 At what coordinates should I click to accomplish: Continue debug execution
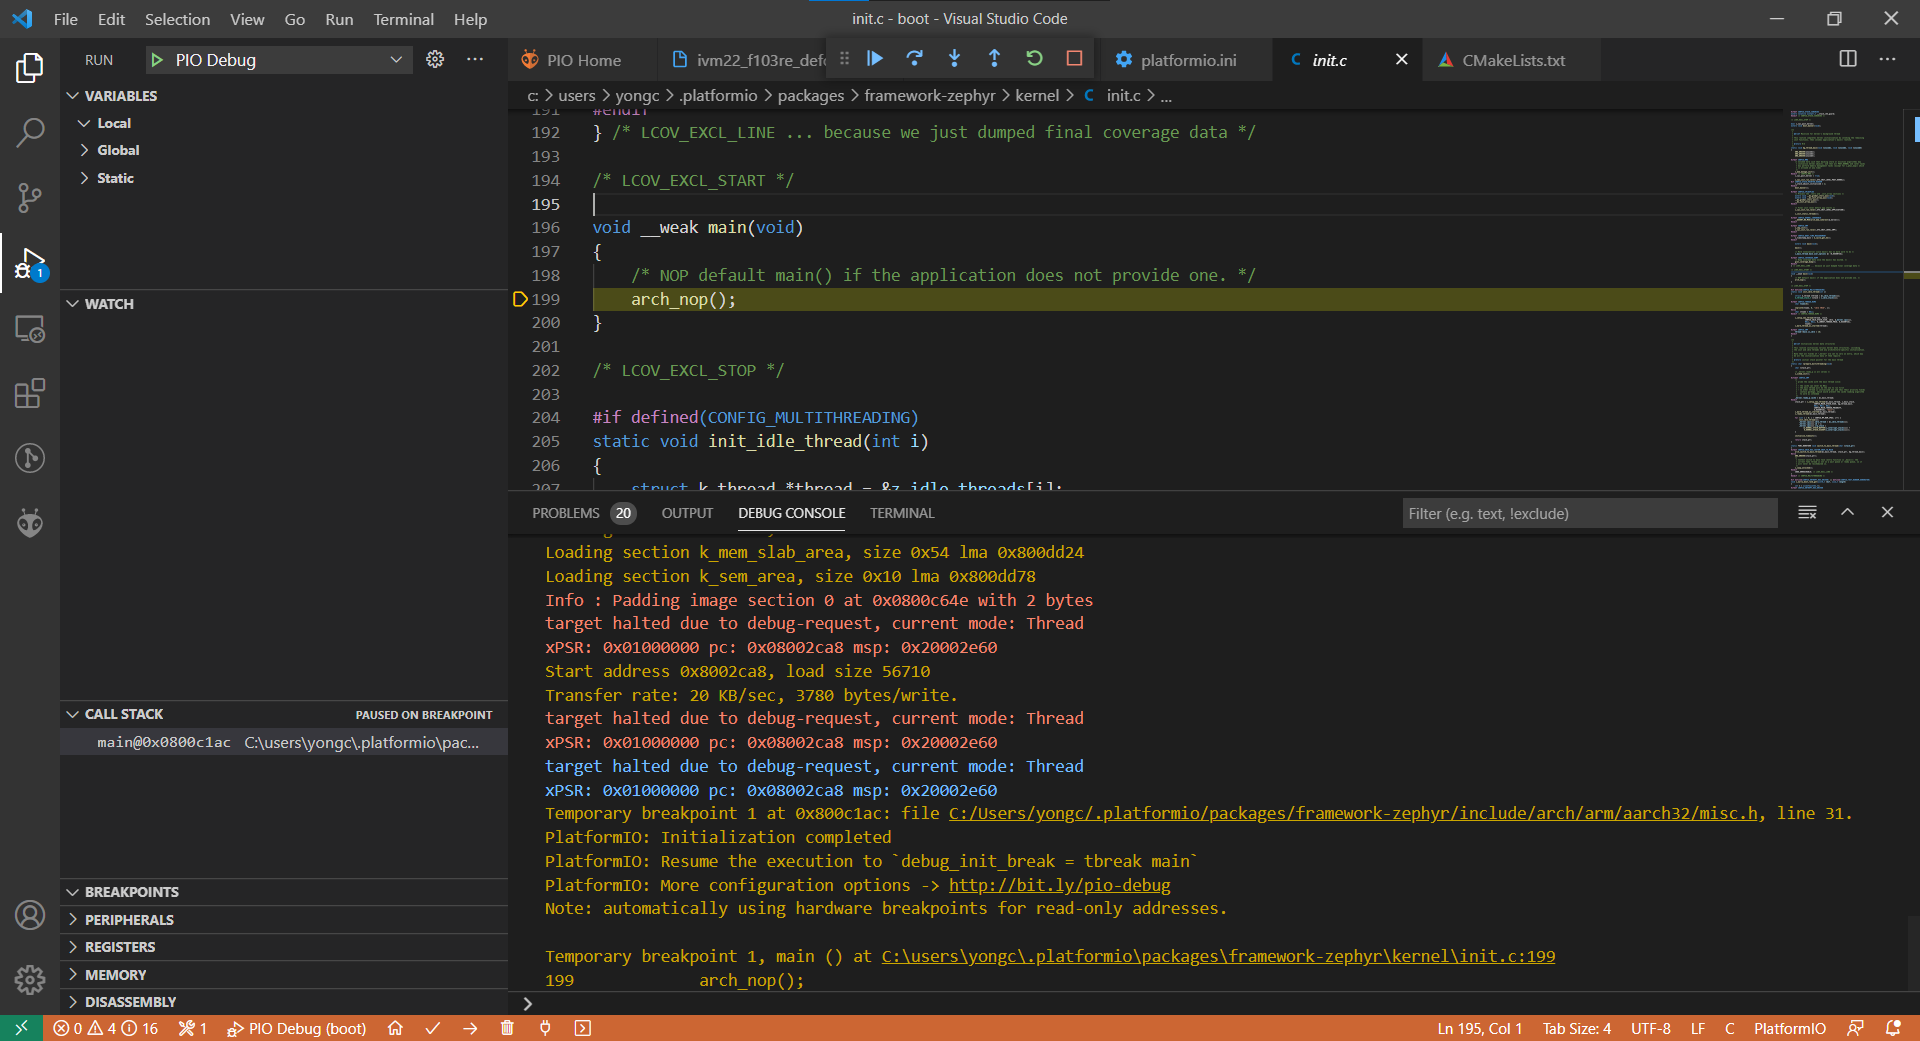coord(875,59)
